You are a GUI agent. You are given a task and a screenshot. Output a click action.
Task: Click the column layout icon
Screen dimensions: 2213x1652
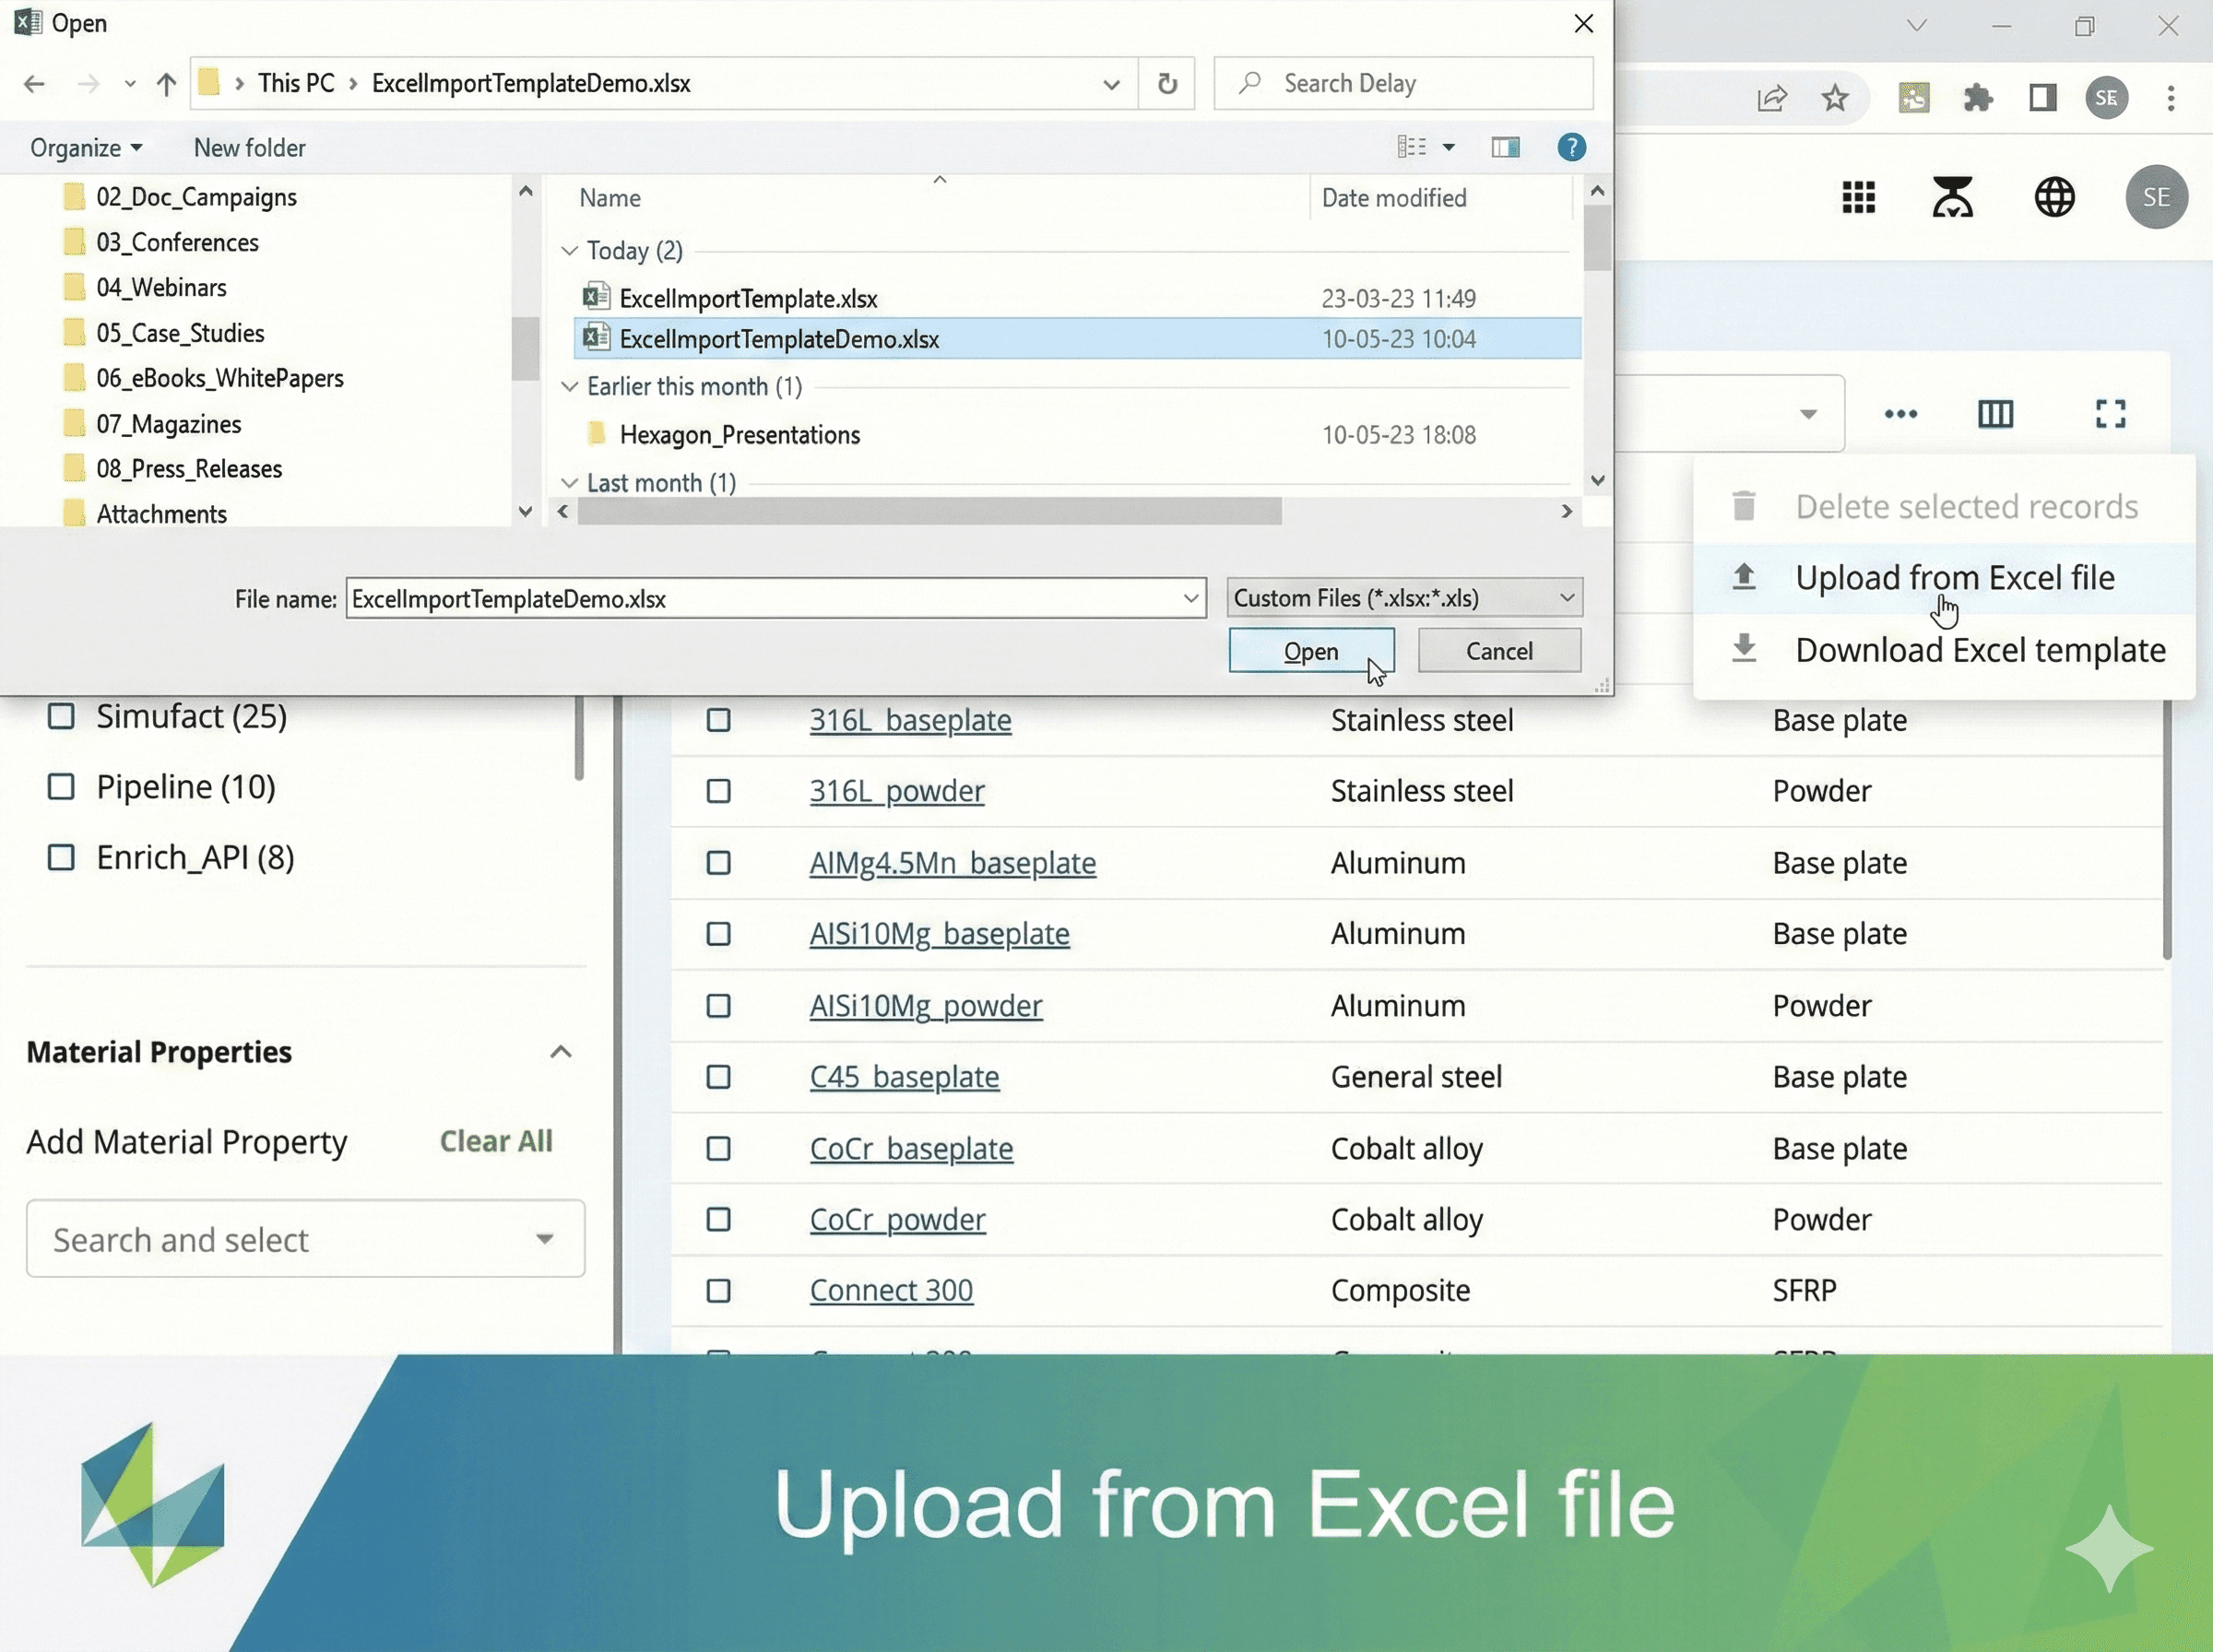tap(1995, 414)
